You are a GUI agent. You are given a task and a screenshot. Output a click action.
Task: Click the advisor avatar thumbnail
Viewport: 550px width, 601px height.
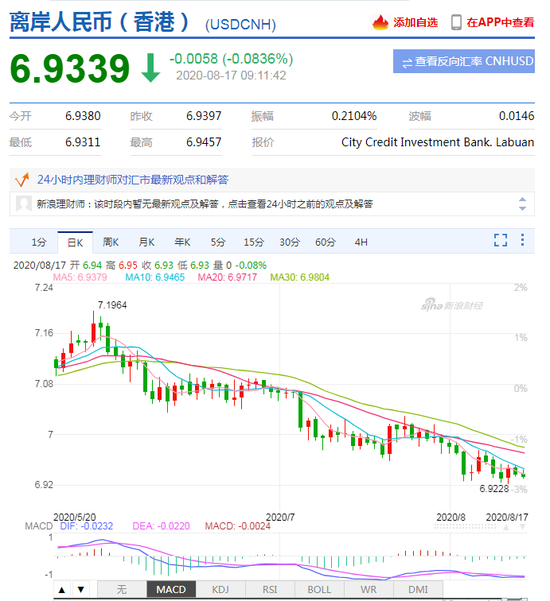coord(23,204)
